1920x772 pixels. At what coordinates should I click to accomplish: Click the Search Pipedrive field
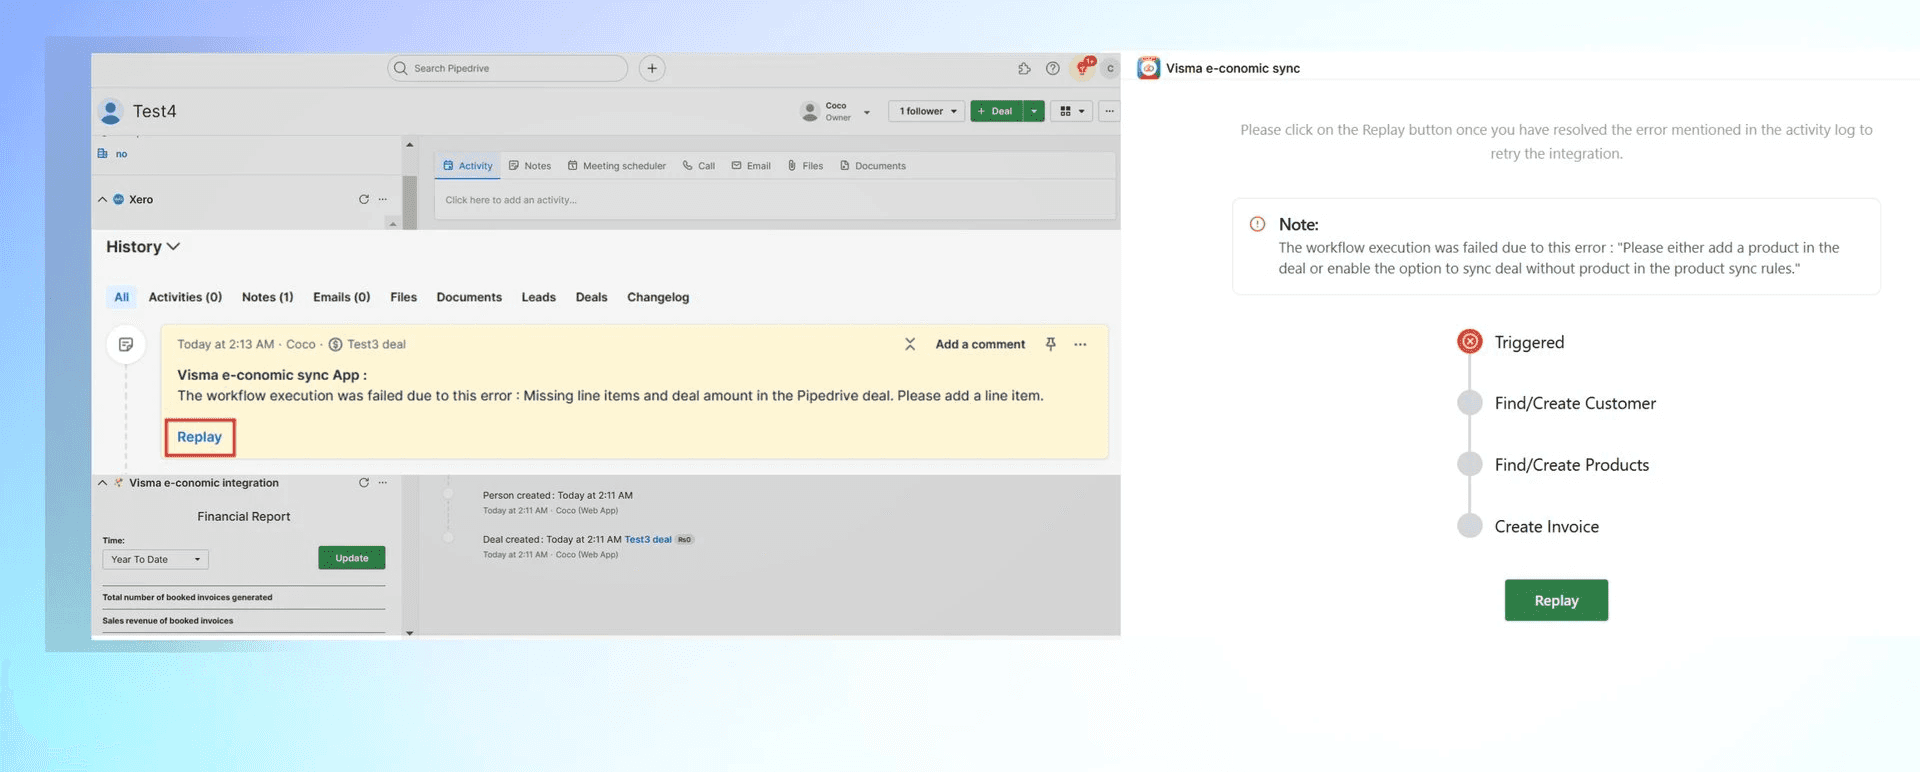(507, 68)
